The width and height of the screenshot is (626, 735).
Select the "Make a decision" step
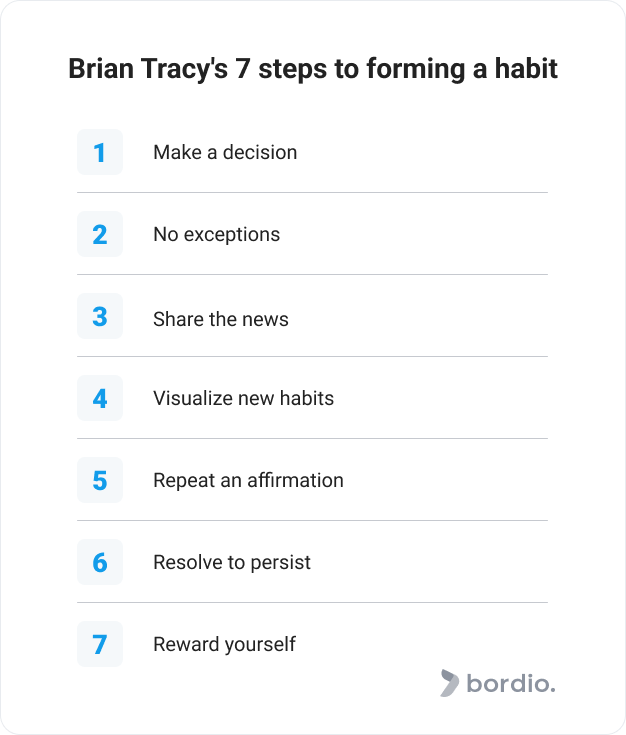pyautogui.click(x=225, y=152)
